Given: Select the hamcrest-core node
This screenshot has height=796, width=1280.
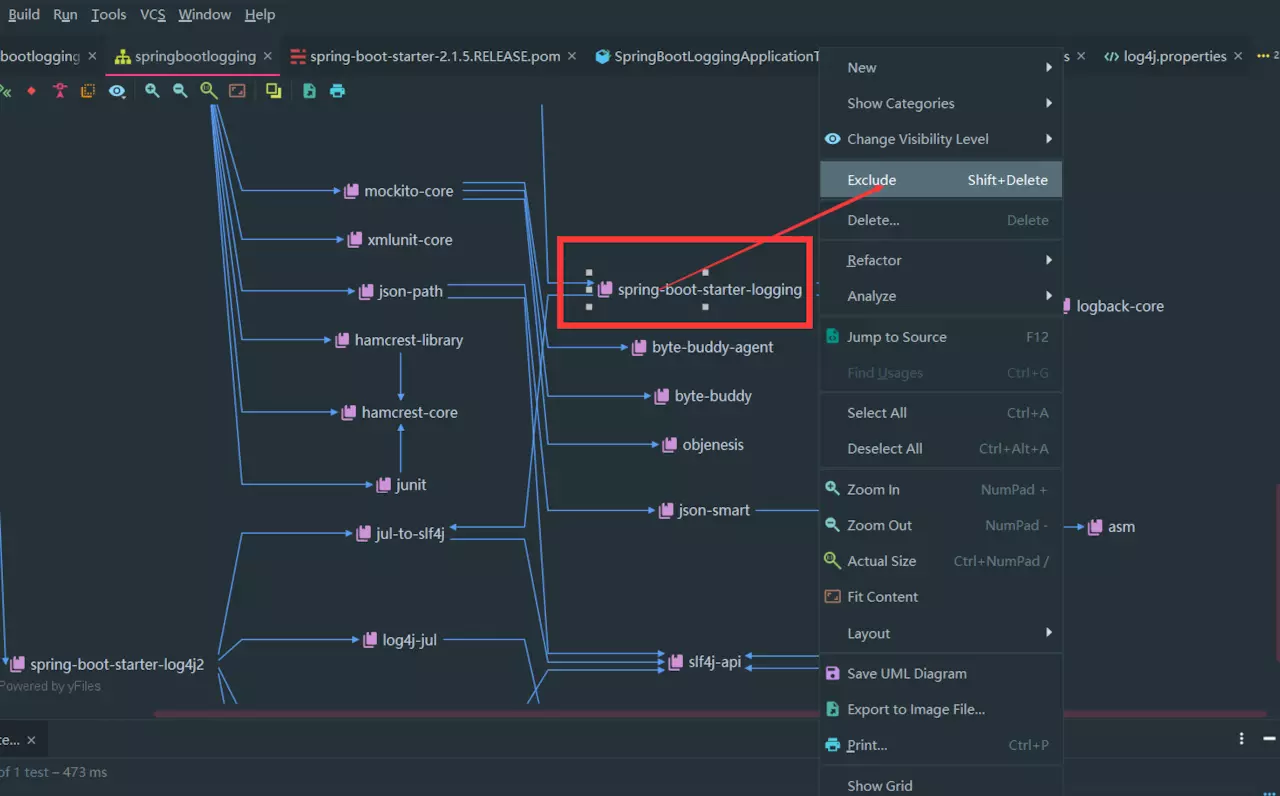Looking at the screenshot, I should coord(400,412).
